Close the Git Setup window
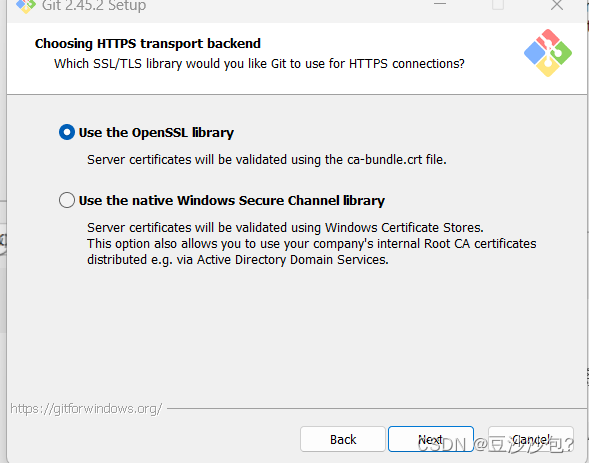This screenshot has width=589, height=463. point(557,5)
